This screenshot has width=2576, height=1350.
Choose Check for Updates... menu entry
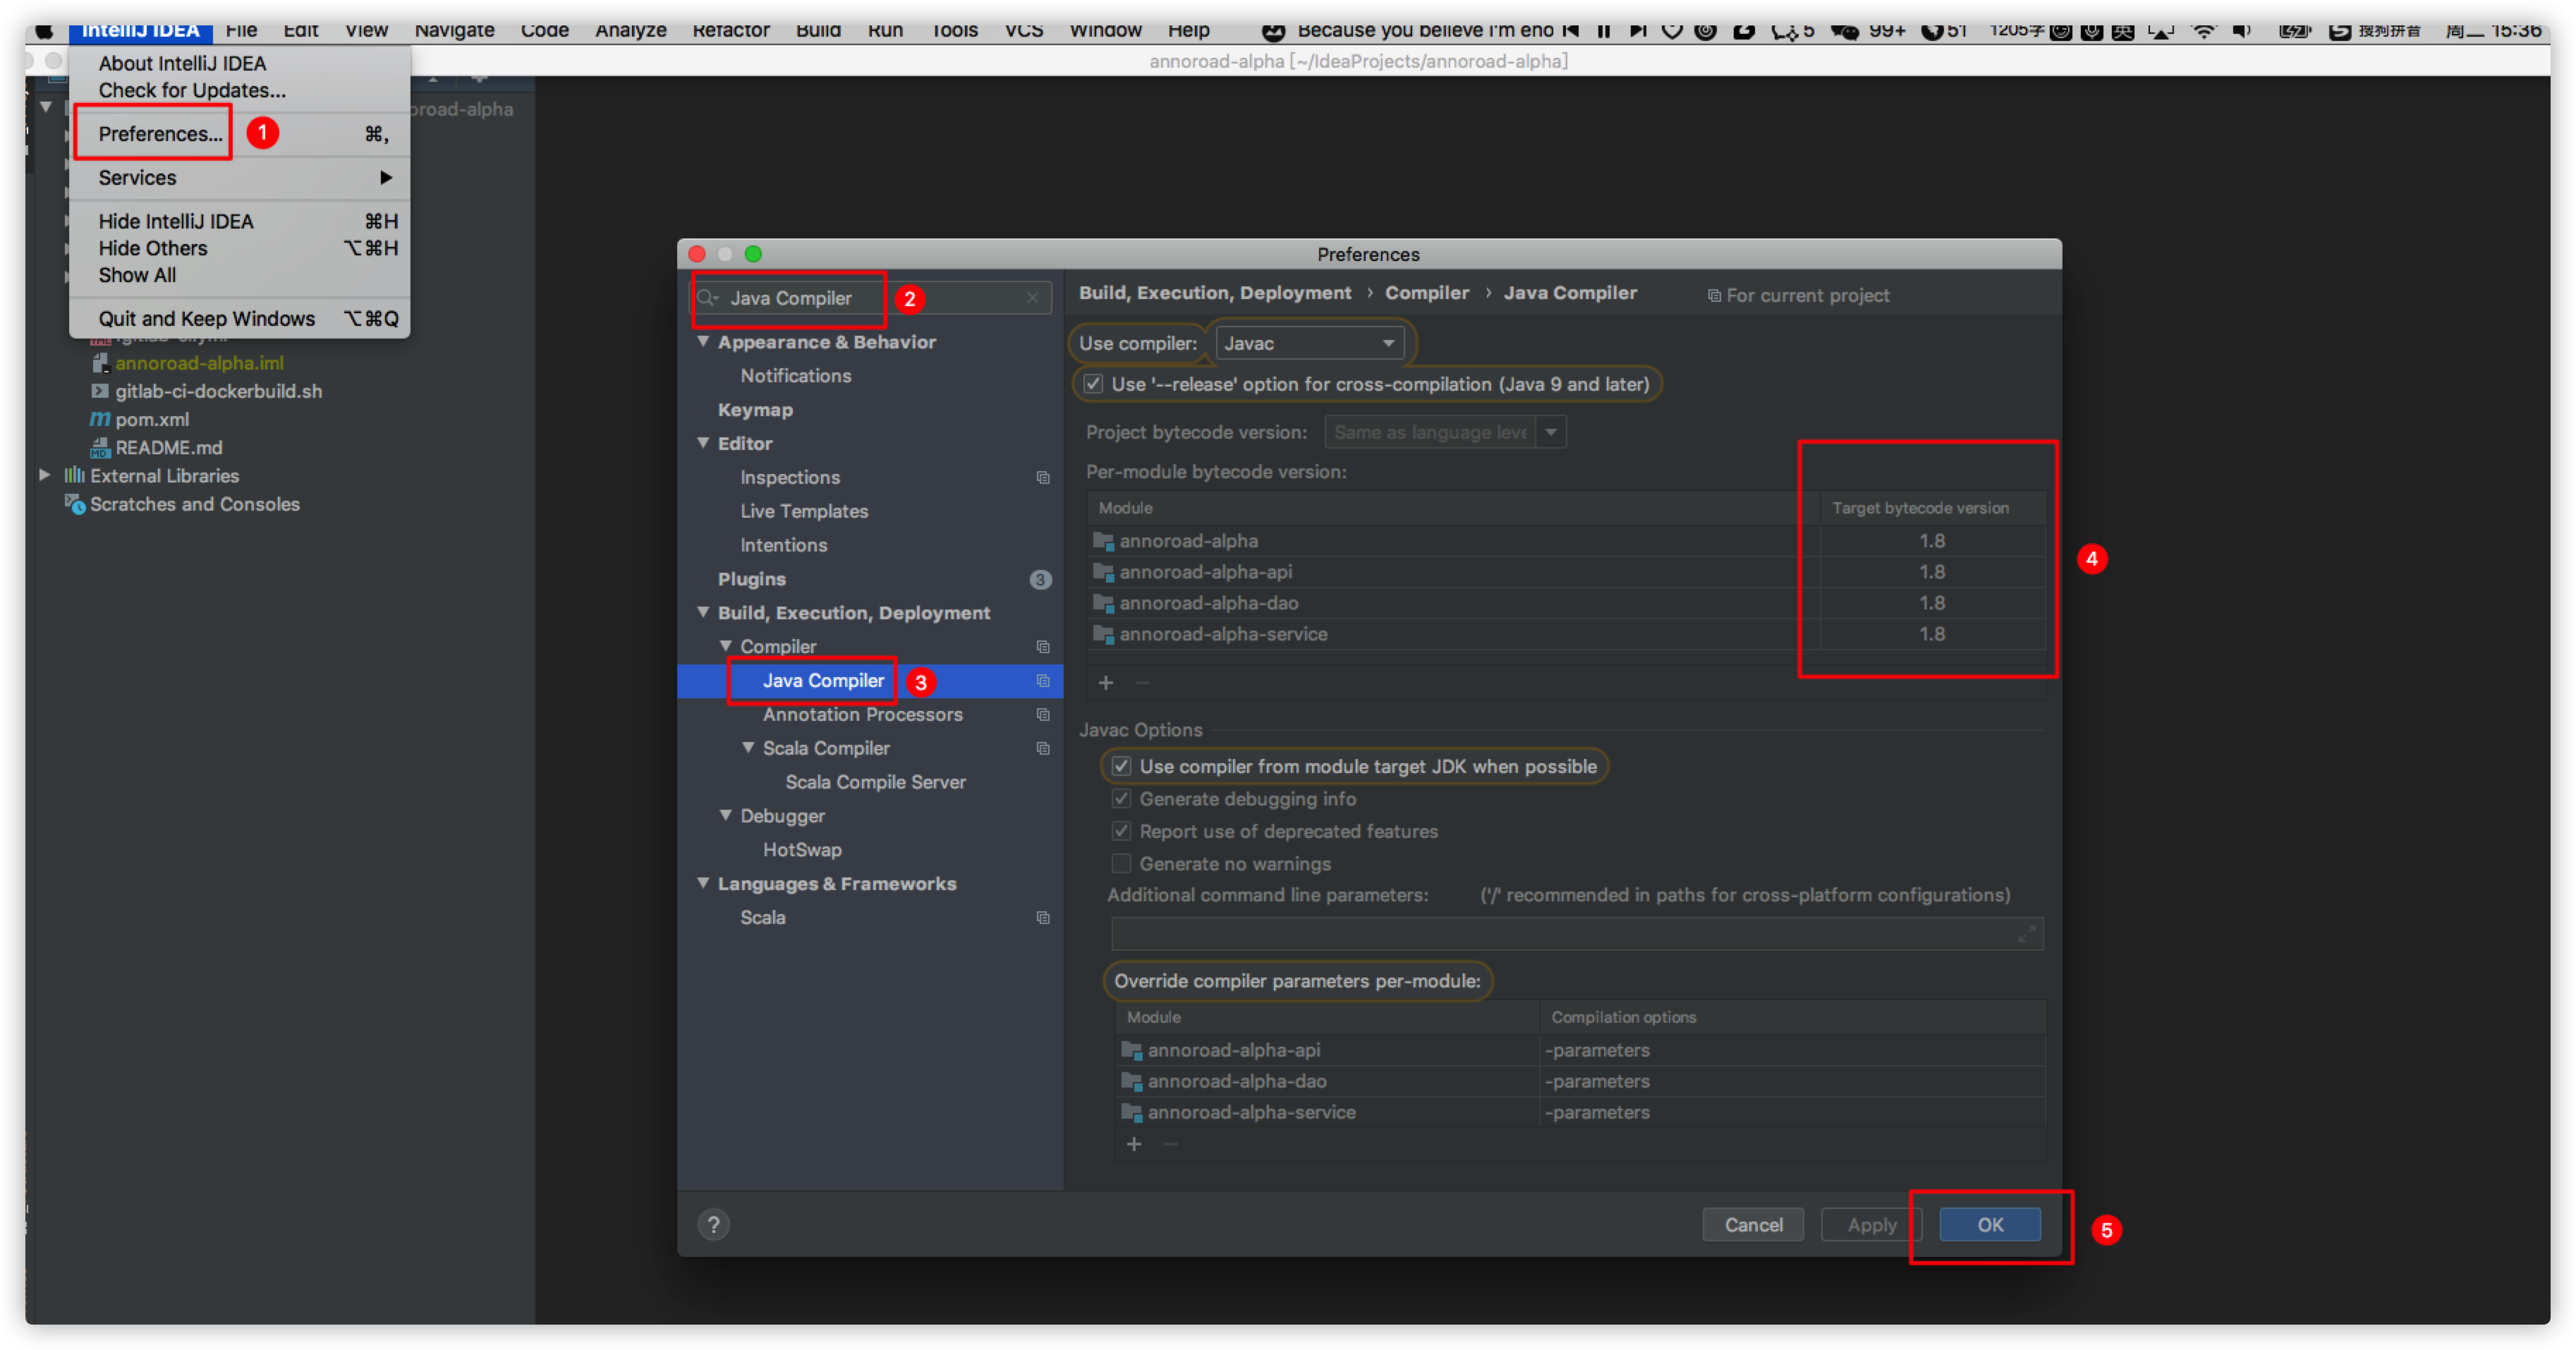coord(192,90)
